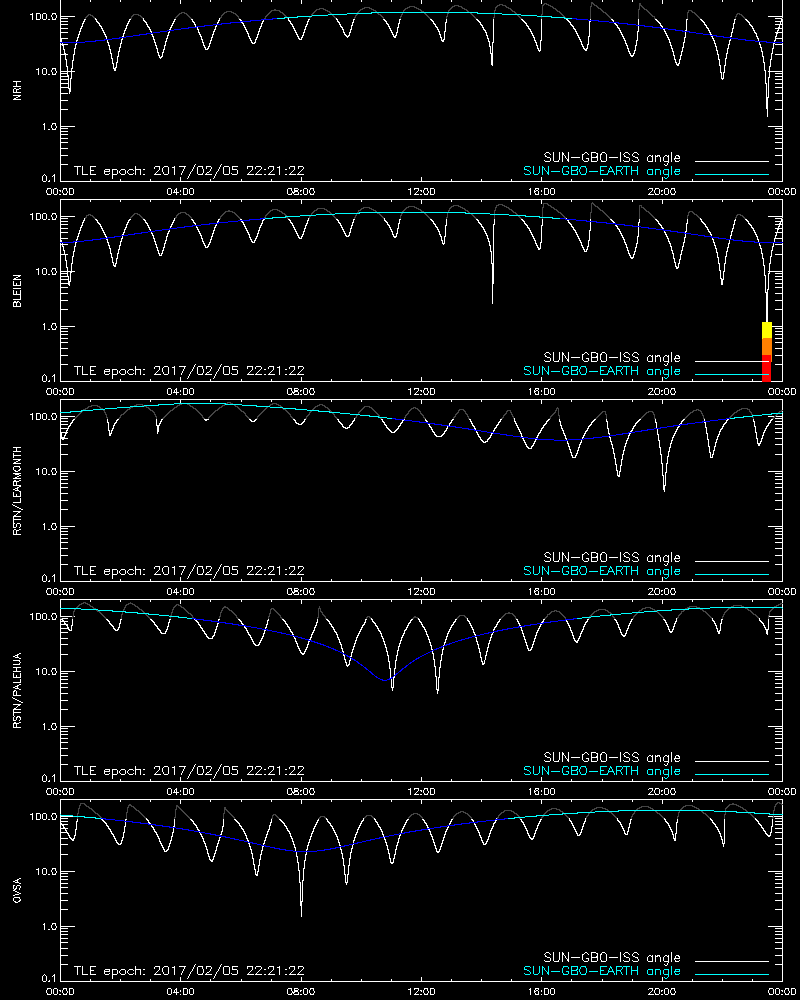Image resolution: width=800 pixels, height=1000 pixels.
Task: Click the 100.0 y-axis value in BLEIEN panel
Action: [x=43, y=217]
